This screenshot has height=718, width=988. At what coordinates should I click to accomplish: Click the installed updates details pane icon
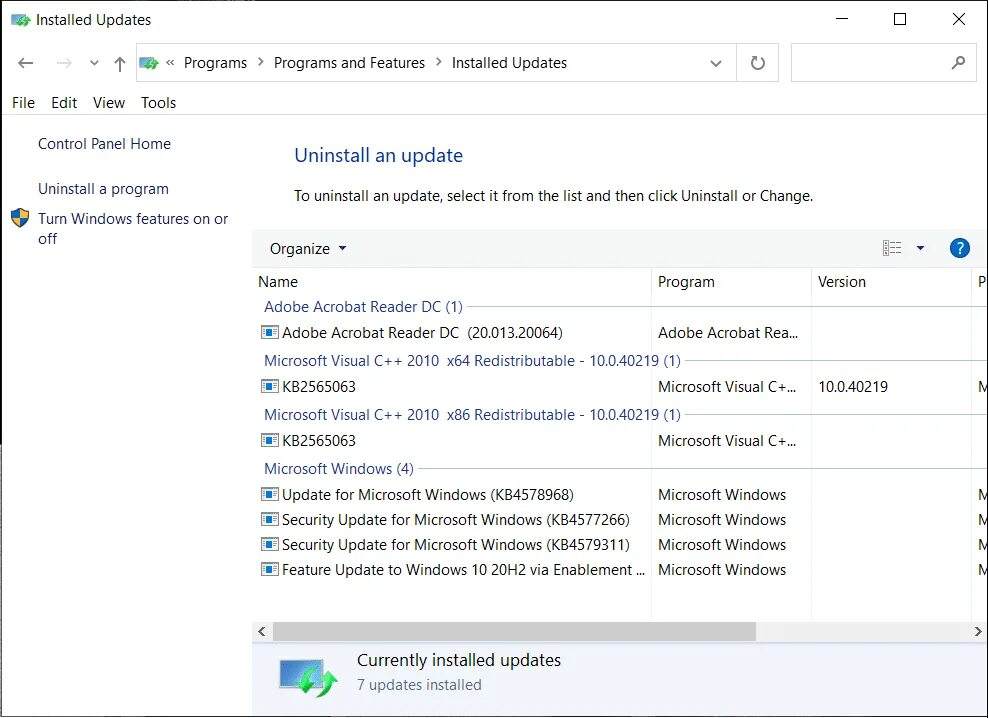(x=308, y=677)
